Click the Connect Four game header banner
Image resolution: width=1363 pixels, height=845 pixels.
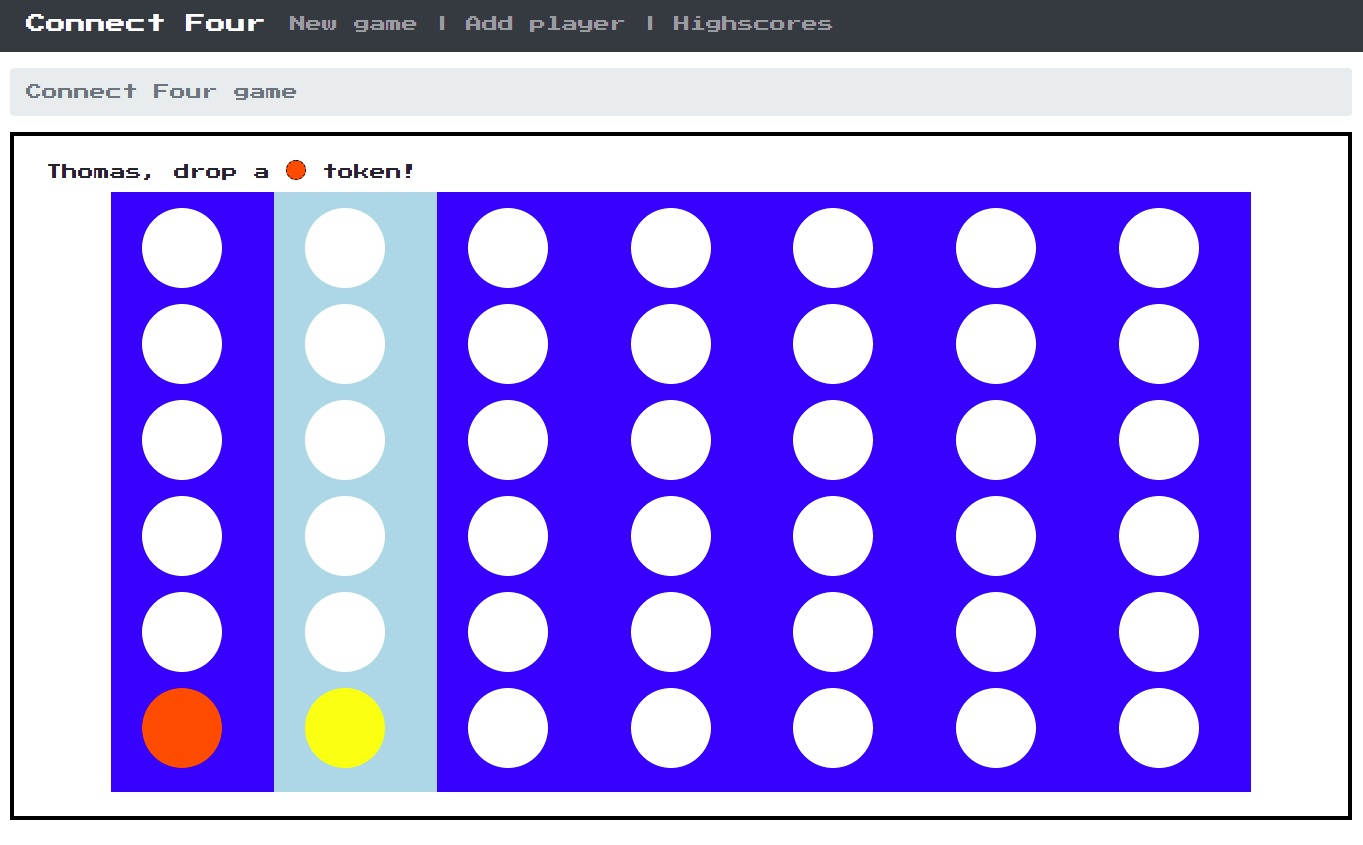coord(160,91)
